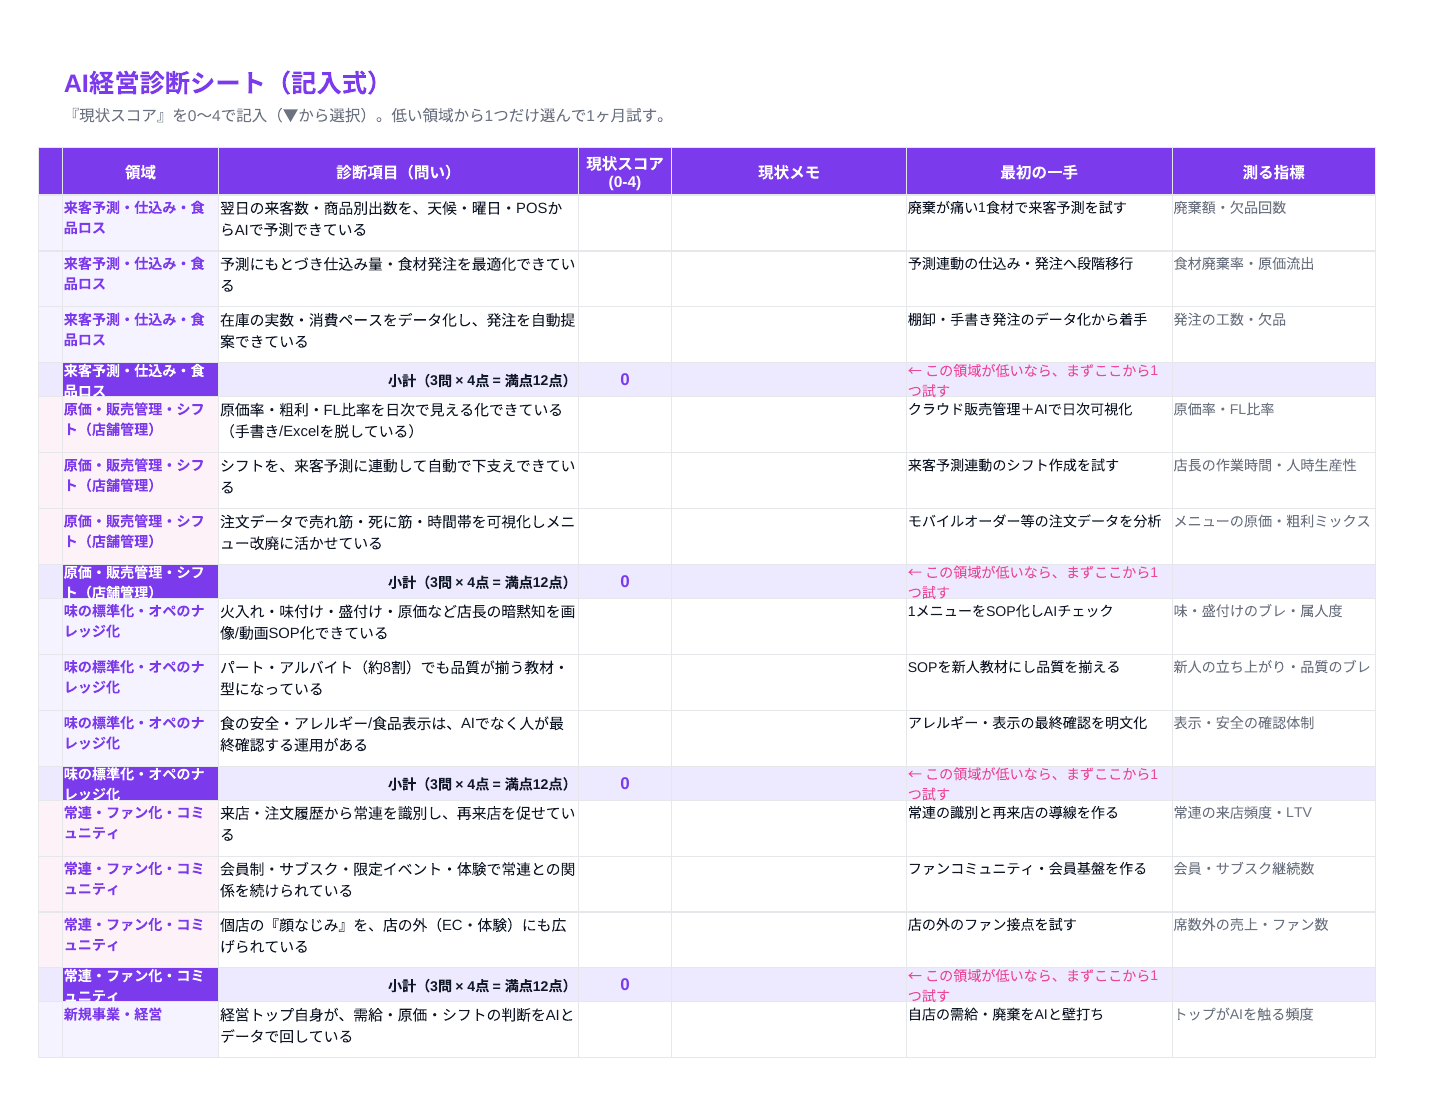Select the "診断項目（問い）" column header
This screenshot has height=1105, width=1430.
[x=398, y=172]
